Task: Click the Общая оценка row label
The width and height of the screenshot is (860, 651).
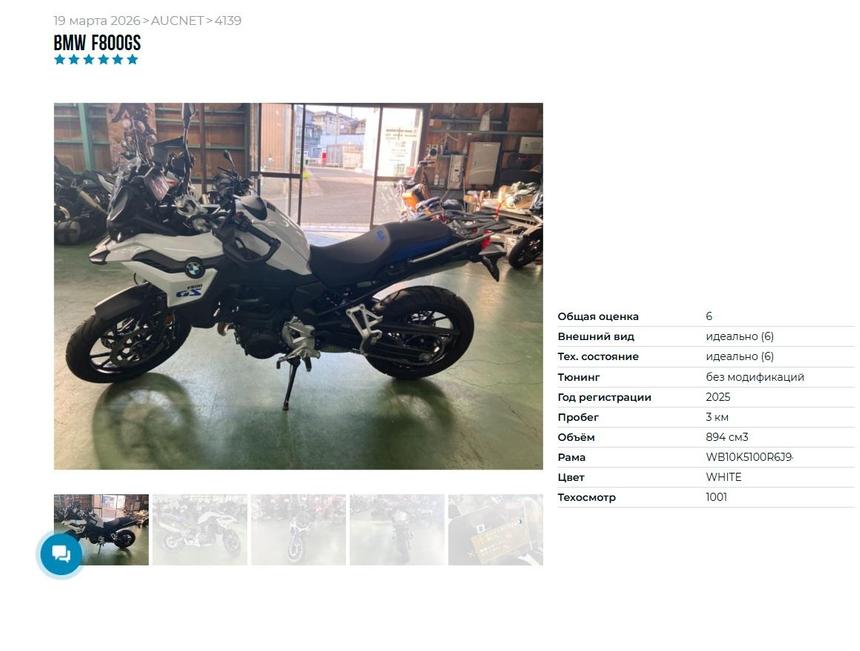Action: [x=598, y=316]
